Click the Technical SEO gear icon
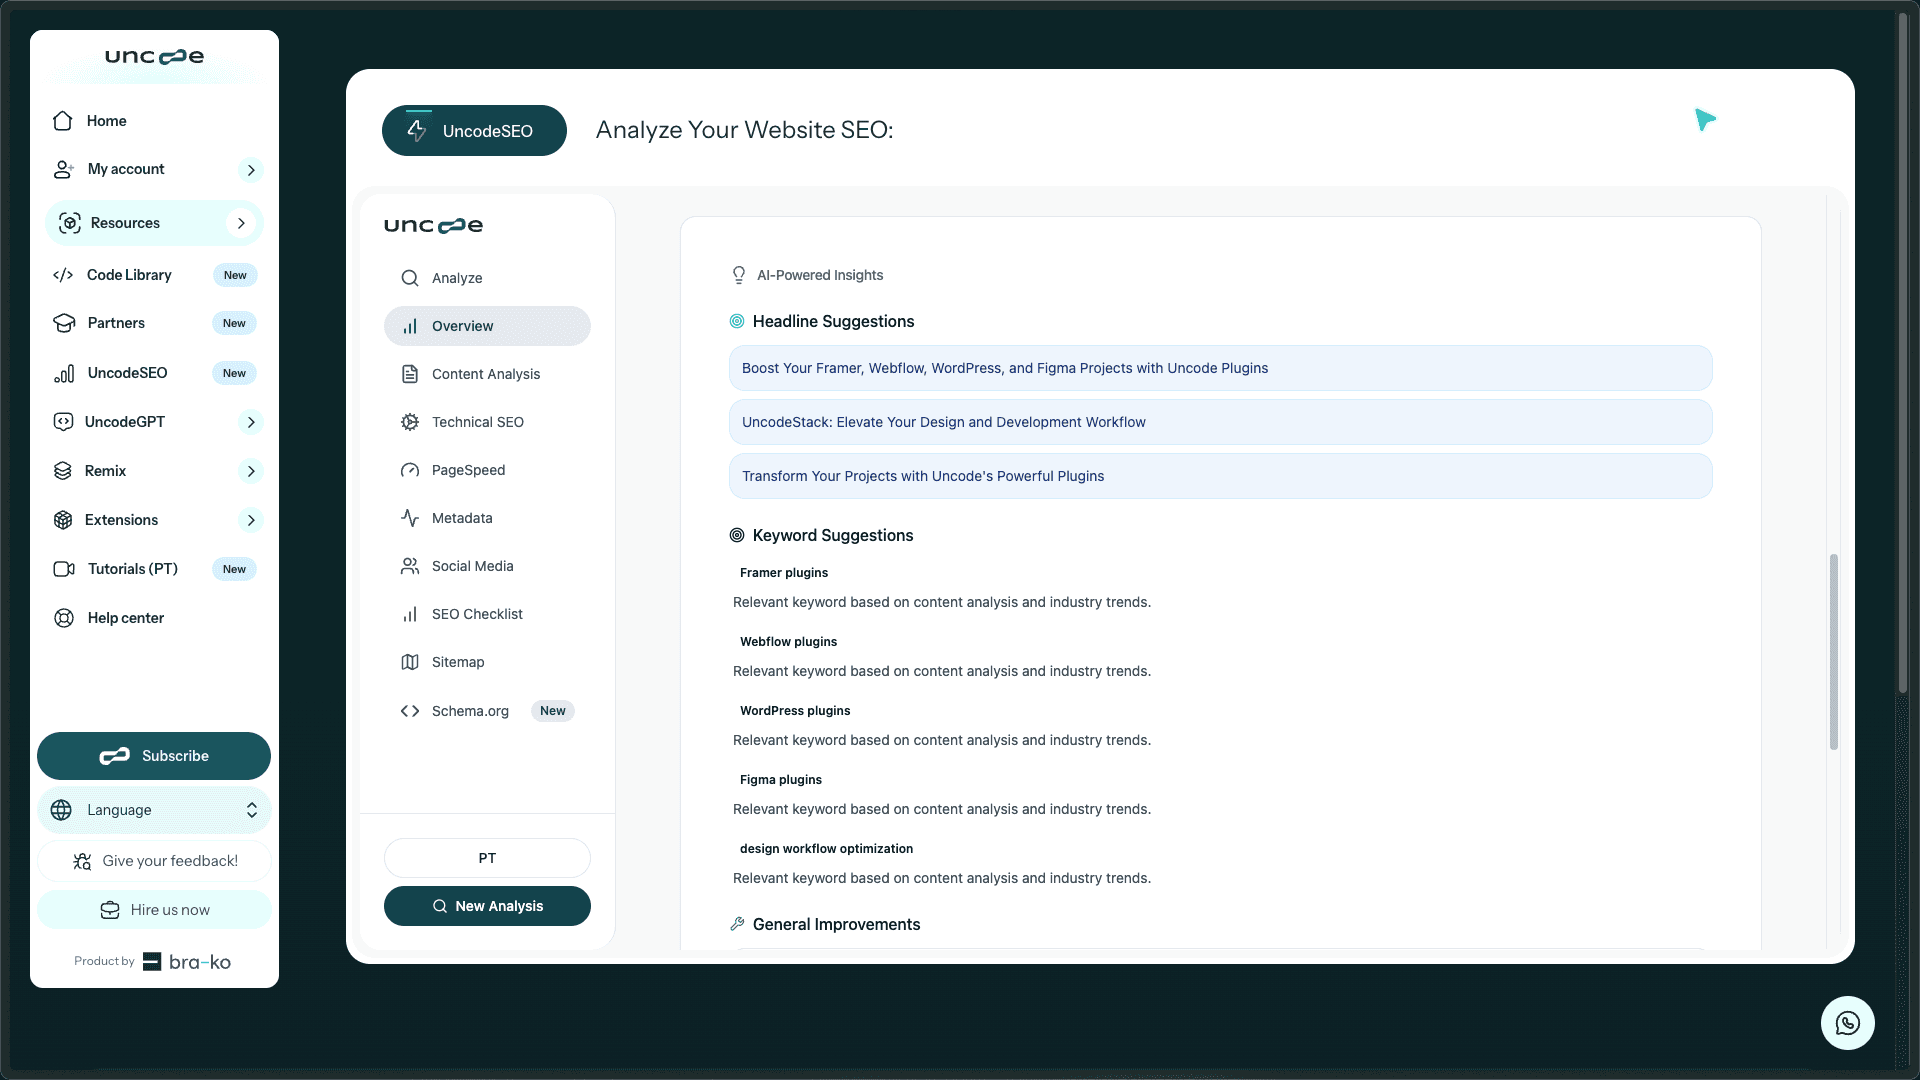 (x=410, y=422)
